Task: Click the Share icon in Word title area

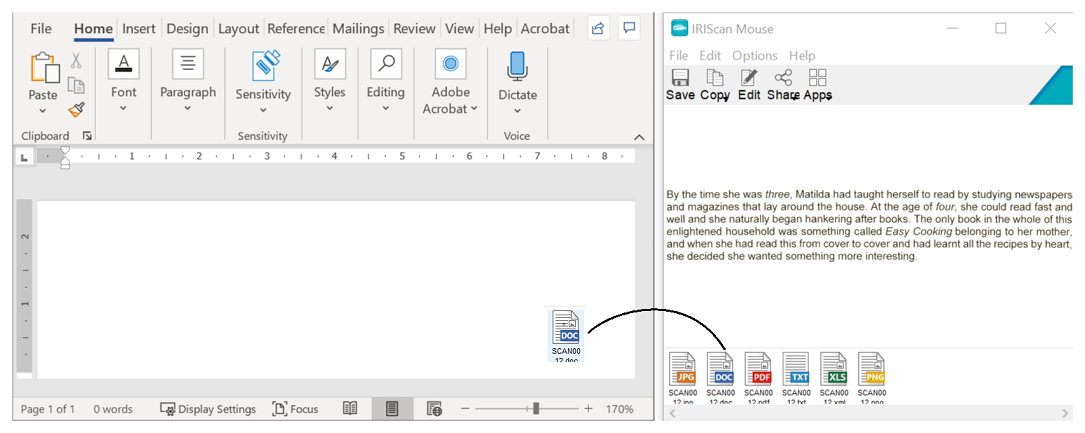Action: 598,28
